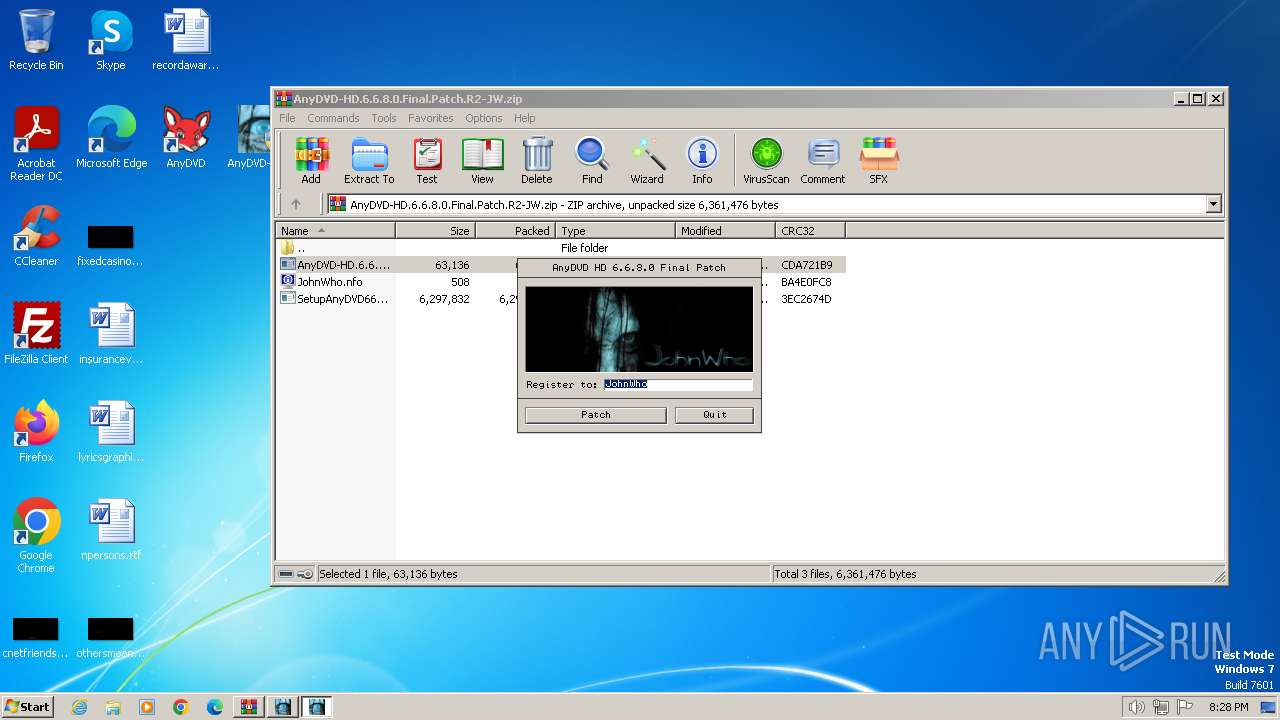1280x720 pixels.
Task: Open lyricsgraphi document on desktop
Action: [111, 432]
